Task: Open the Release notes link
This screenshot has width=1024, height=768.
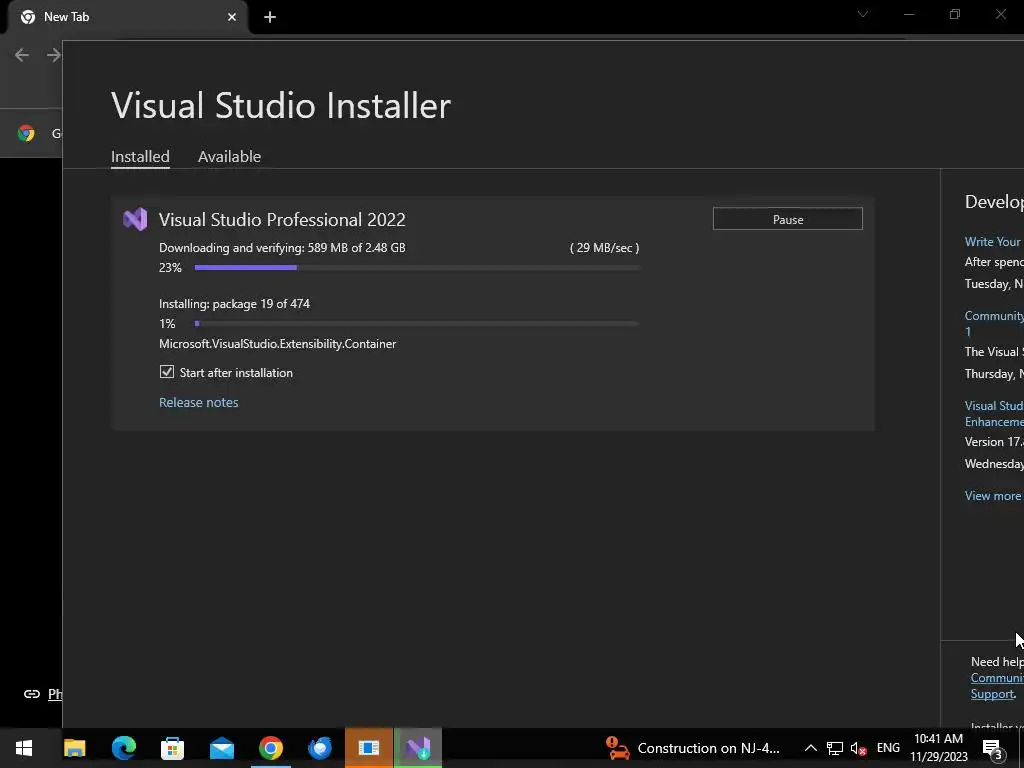Action: click(199, 402)
